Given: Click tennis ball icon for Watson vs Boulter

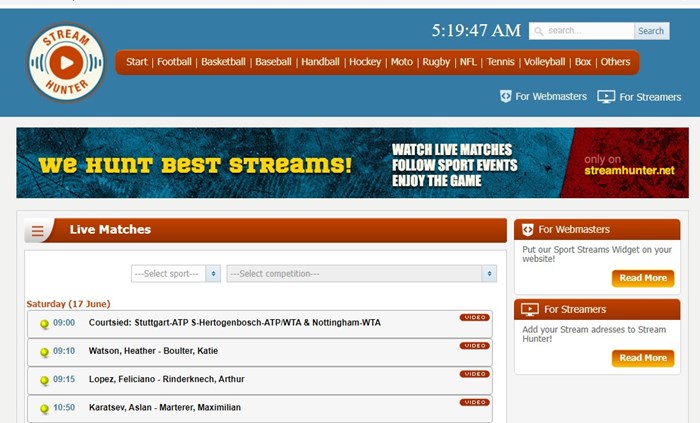Looking at the screenshot, I should 44,352.
